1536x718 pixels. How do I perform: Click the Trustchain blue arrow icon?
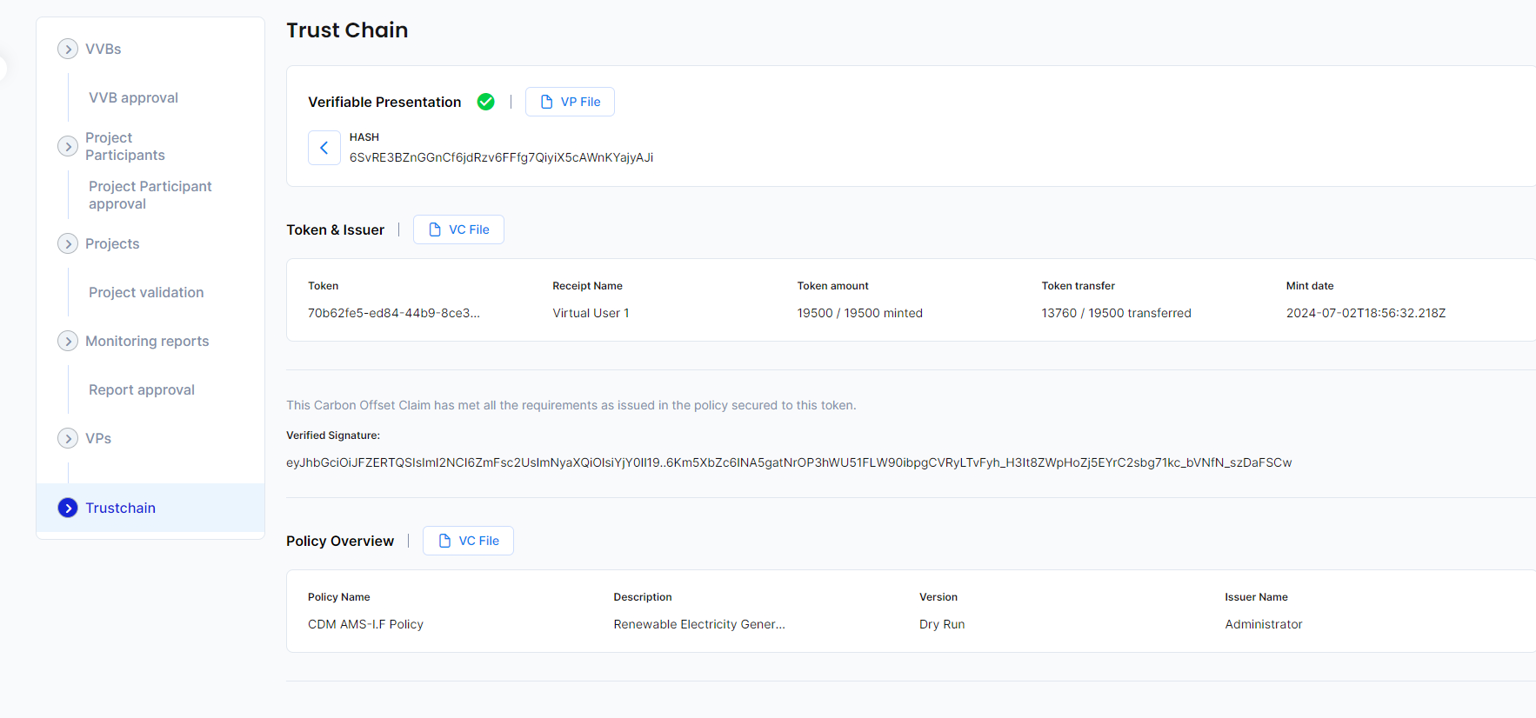[67, 508]
